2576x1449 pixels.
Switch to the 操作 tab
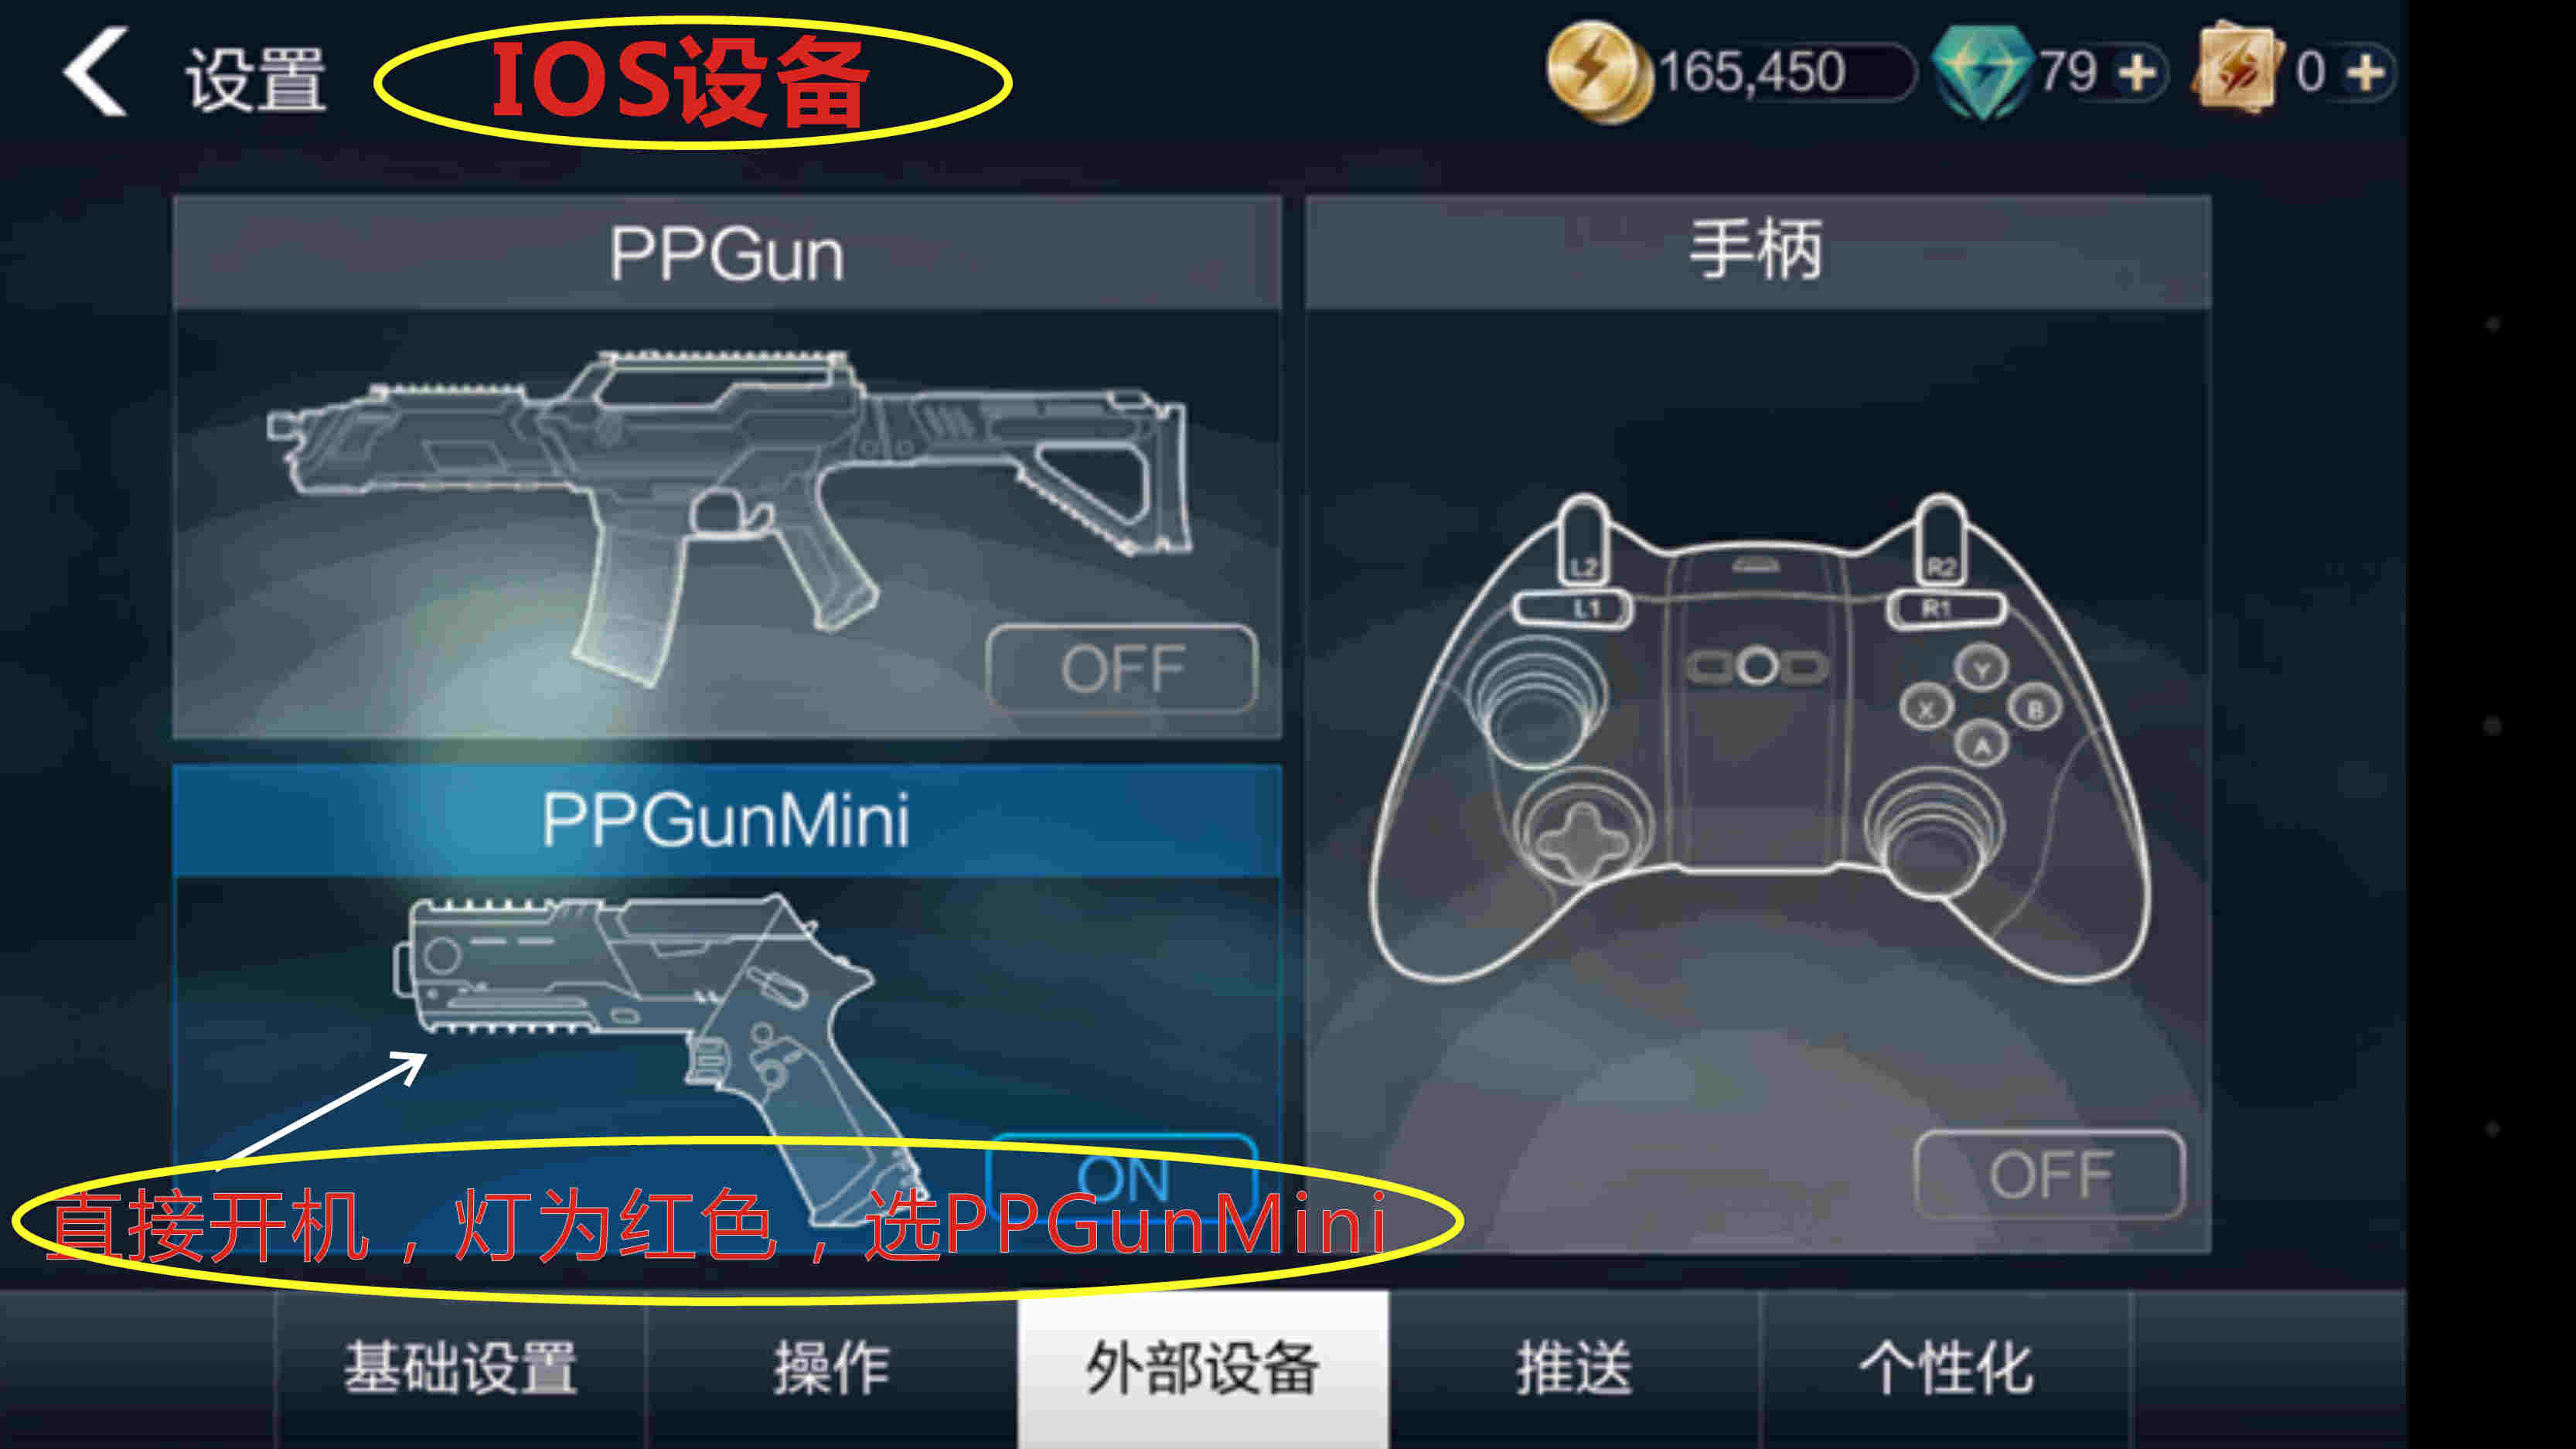pyautogui.click(x=831, y=1368)
